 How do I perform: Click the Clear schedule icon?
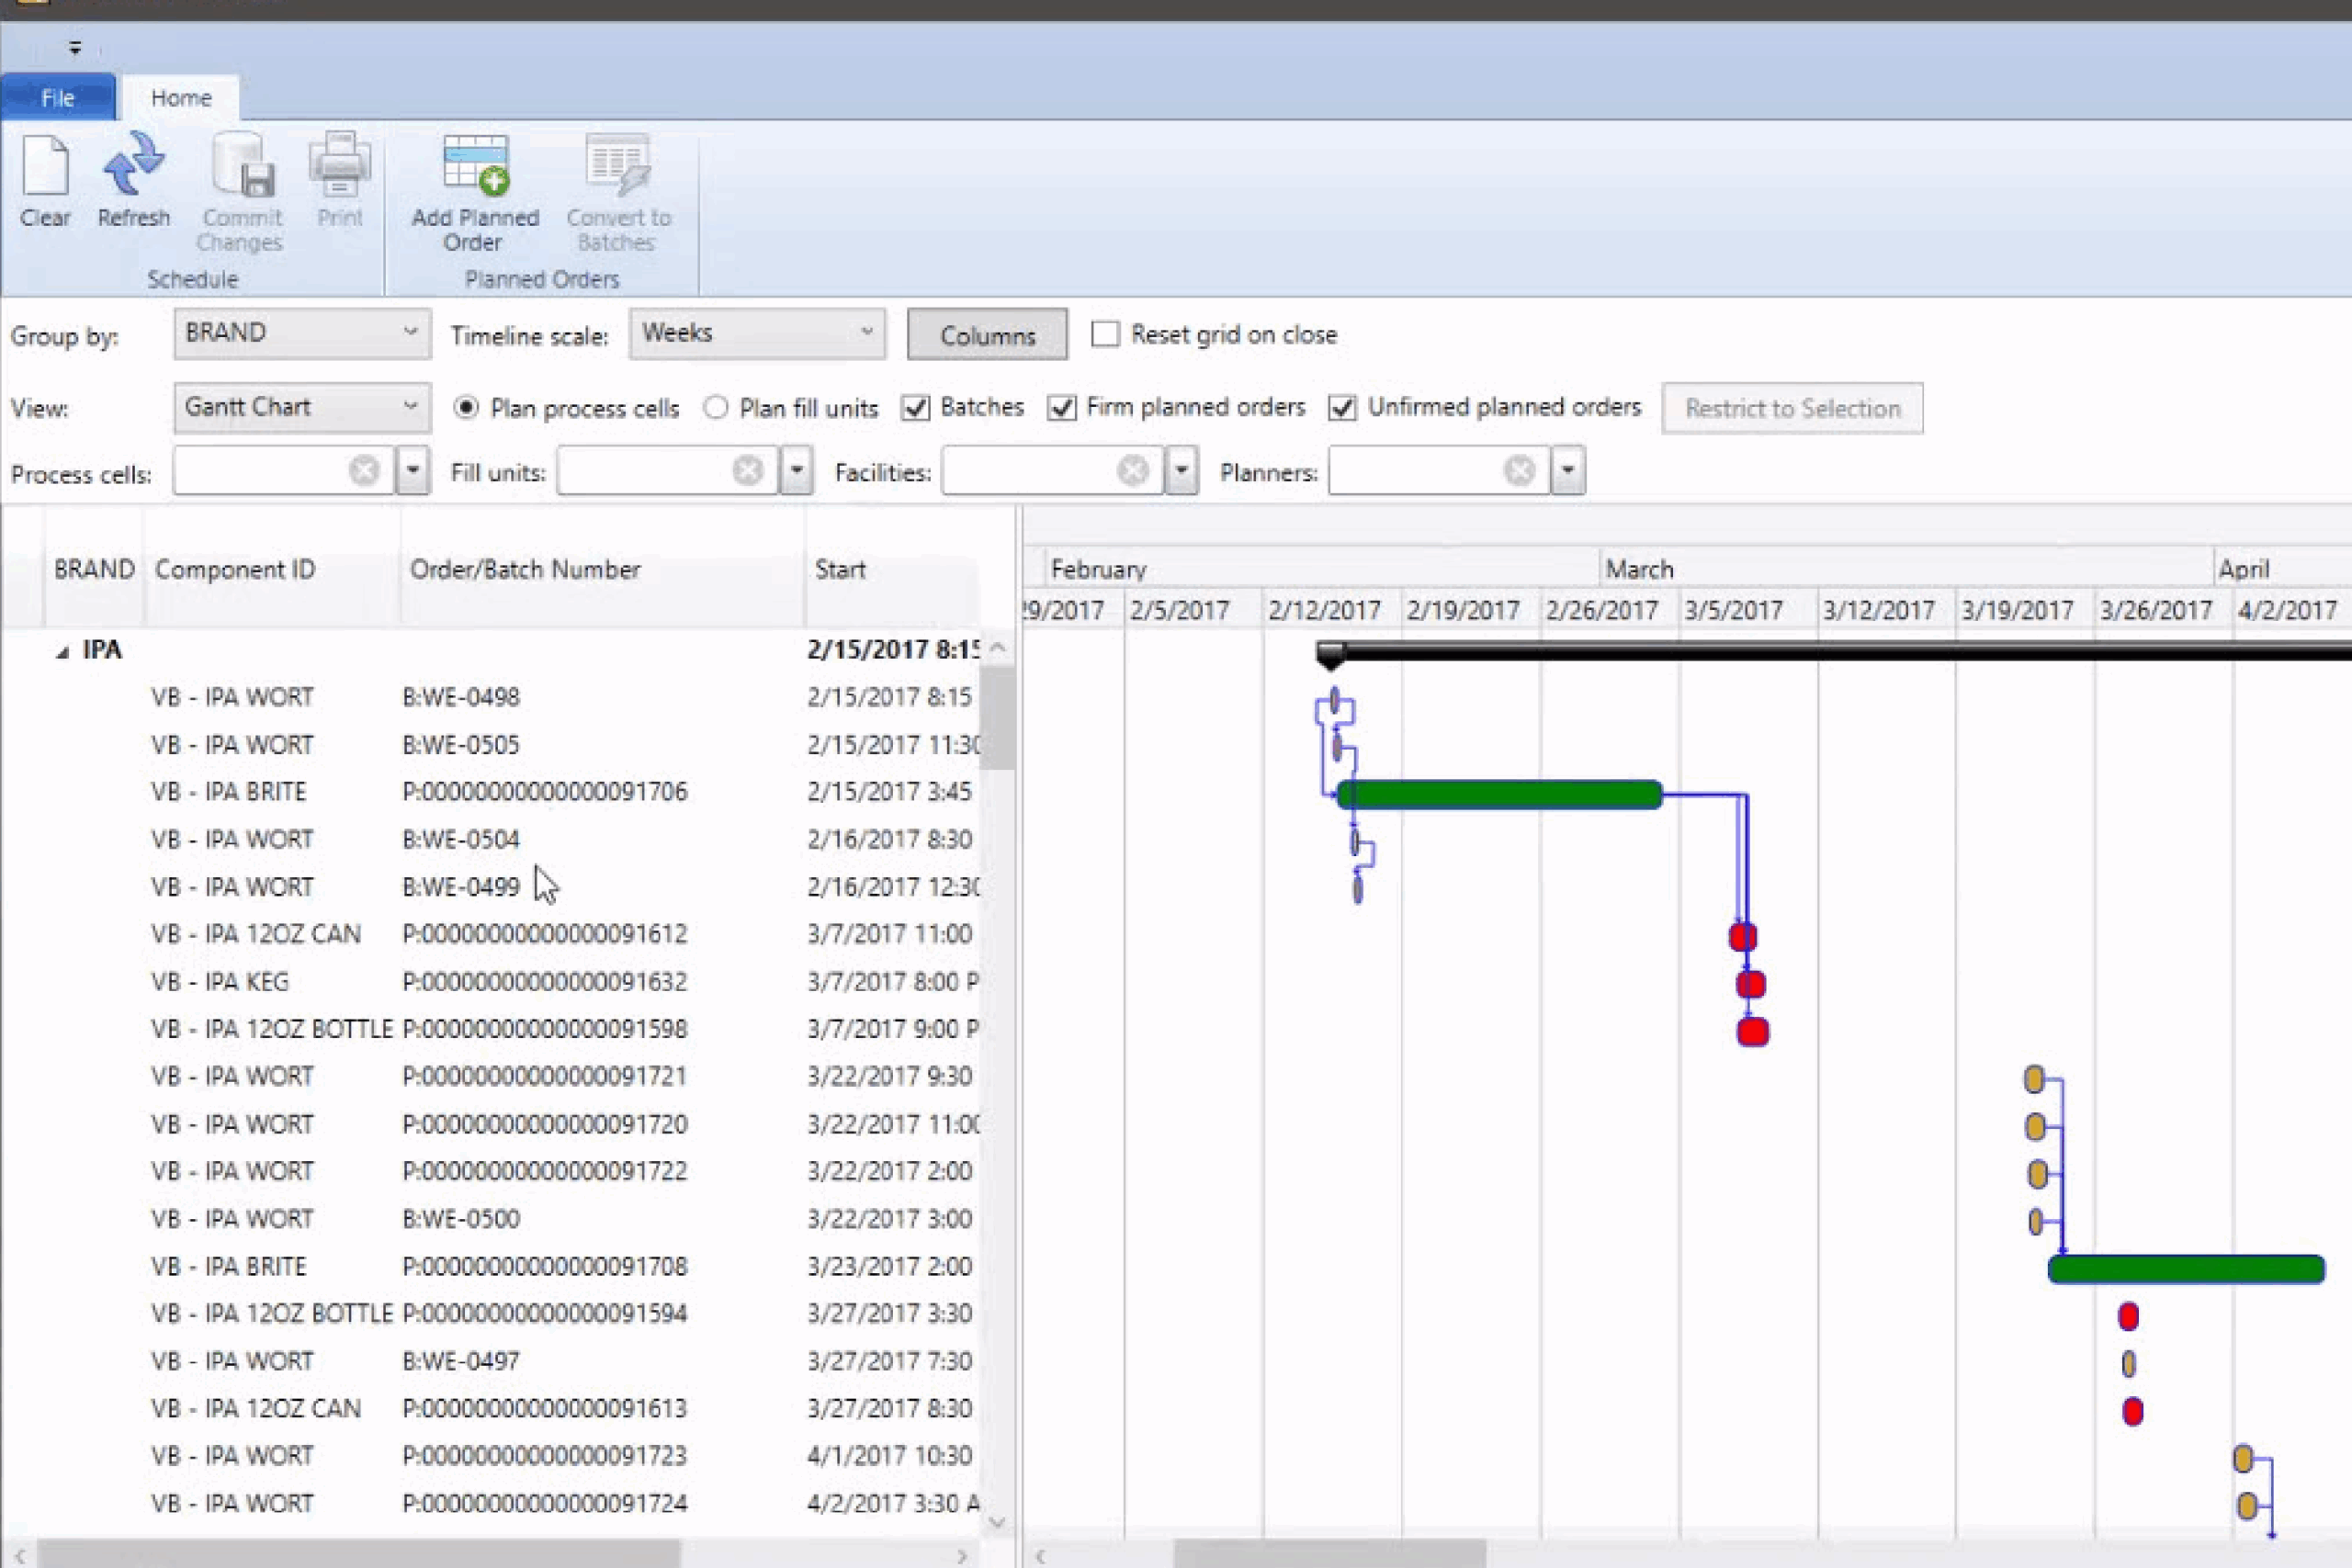[x=44, y=180]
